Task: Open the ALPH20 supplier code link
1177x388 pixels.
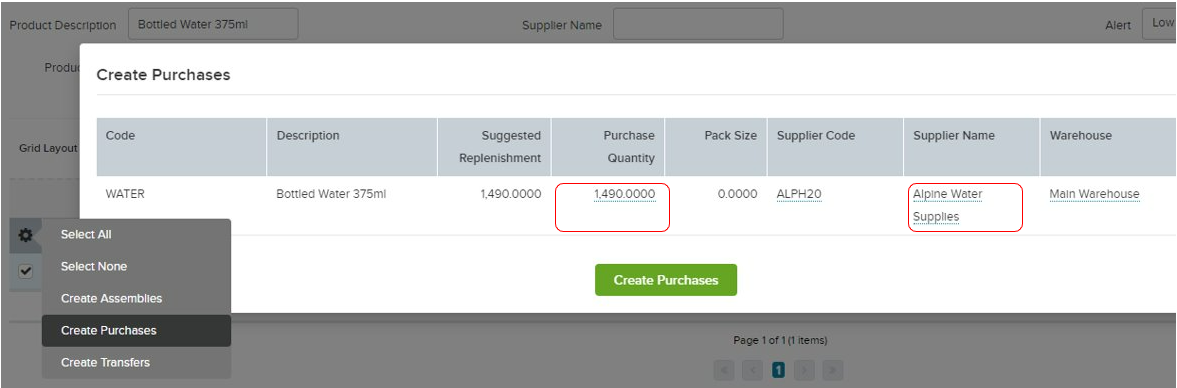Action: click(x=799, y=194)
